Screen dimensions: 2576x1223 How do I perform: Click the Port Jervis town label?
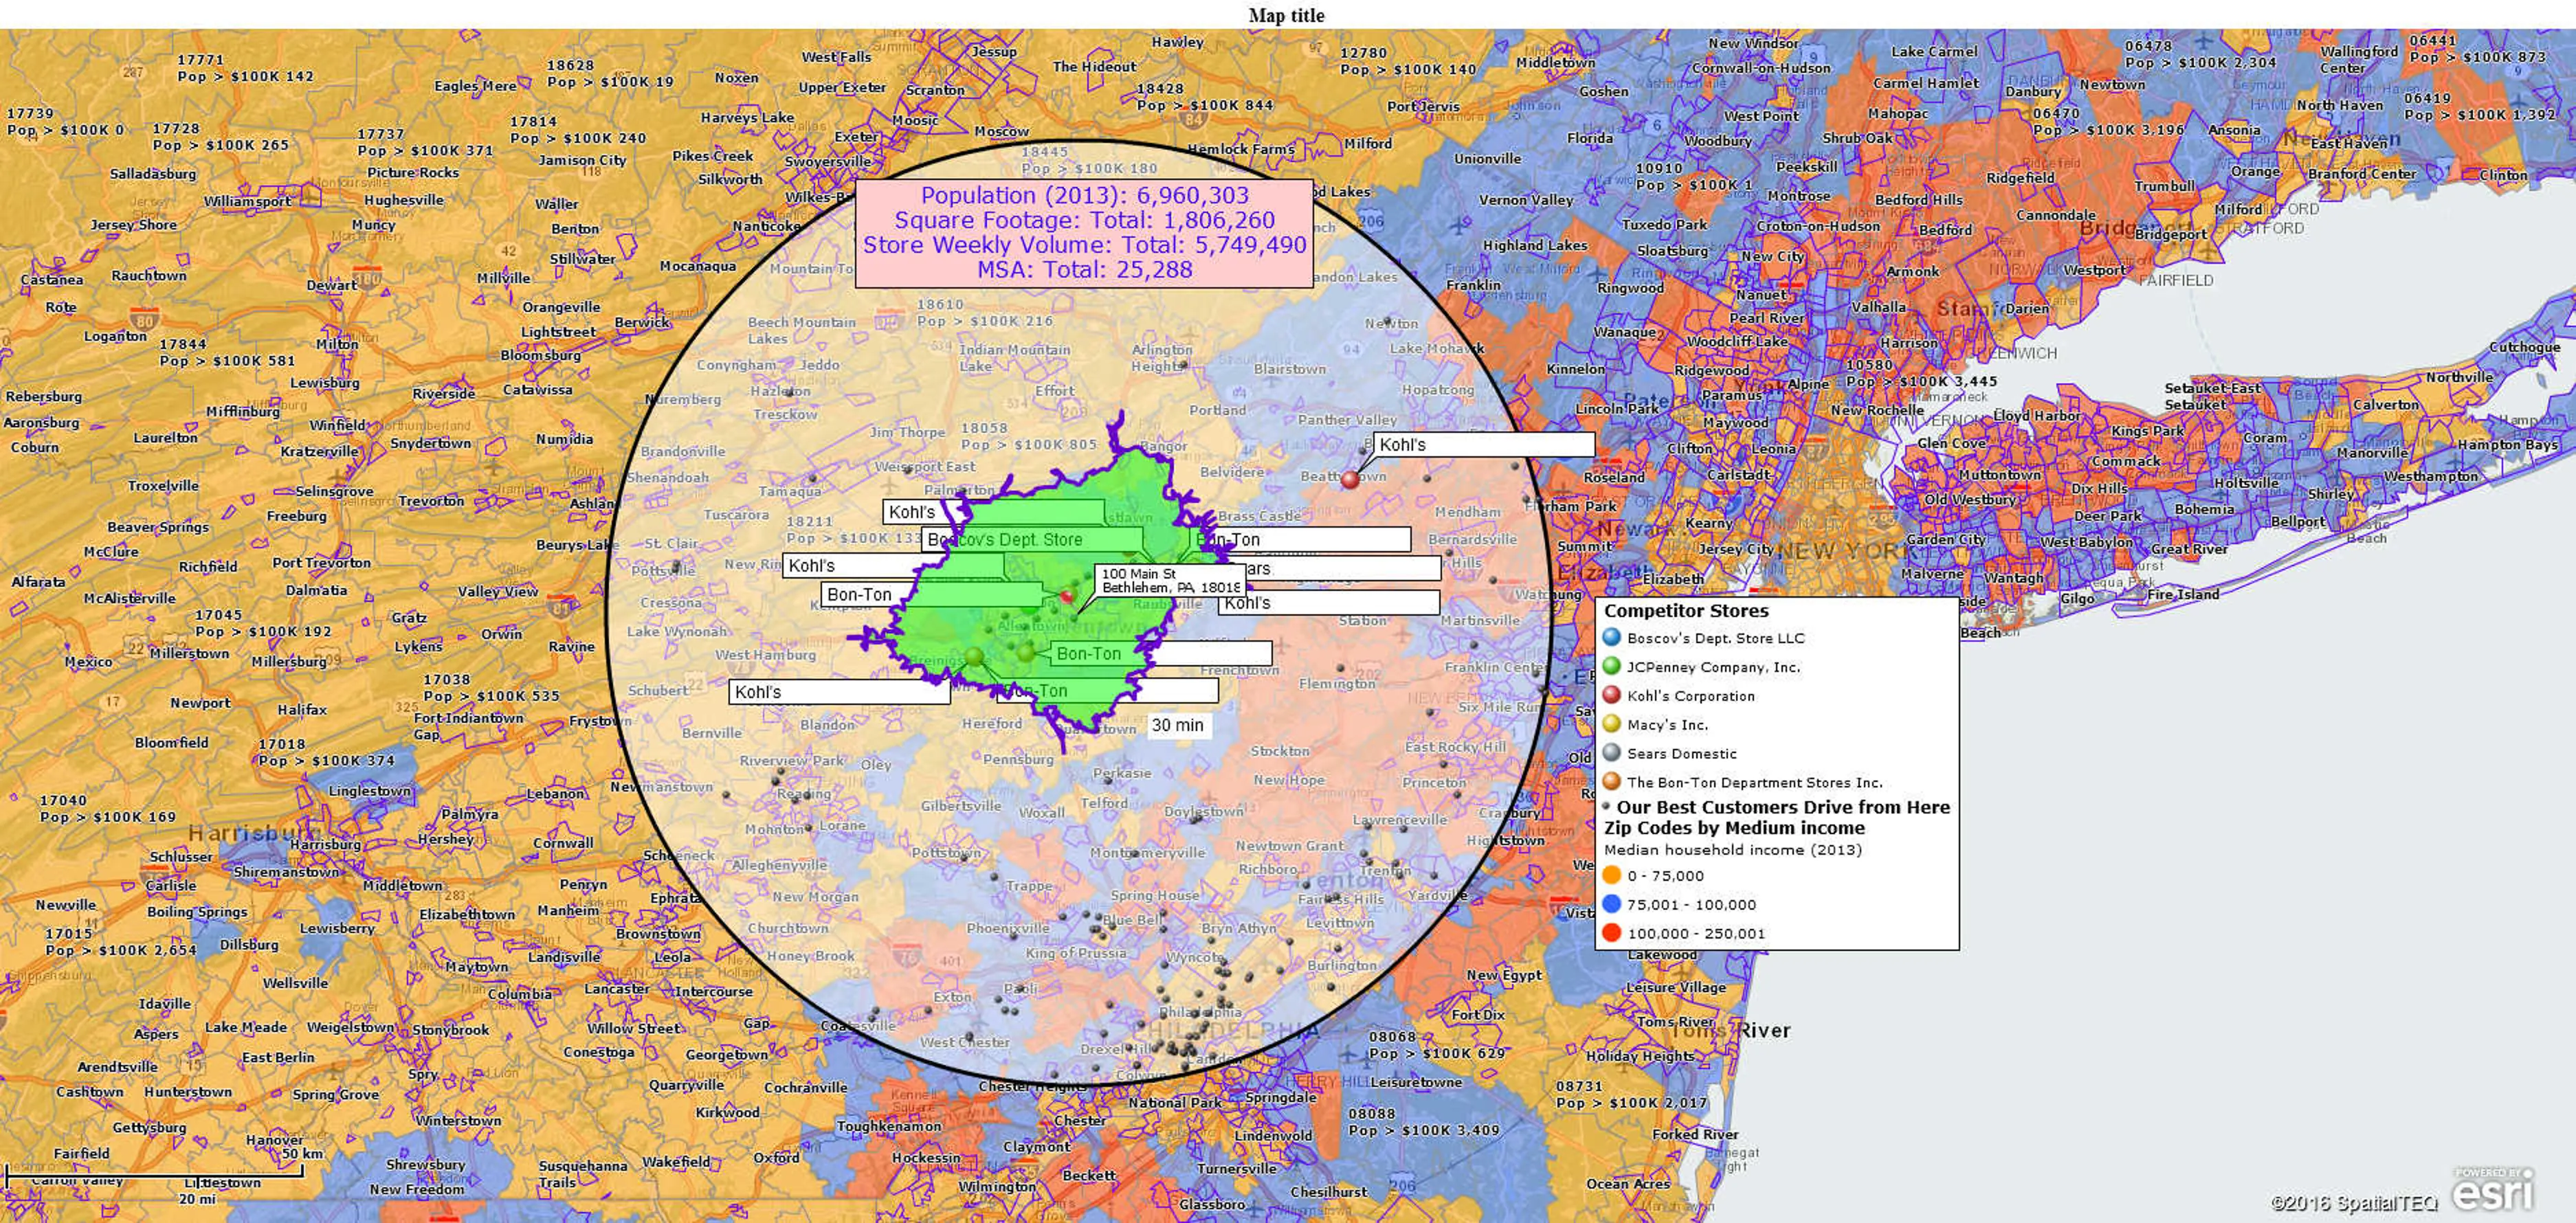(x=1423, y=106)
